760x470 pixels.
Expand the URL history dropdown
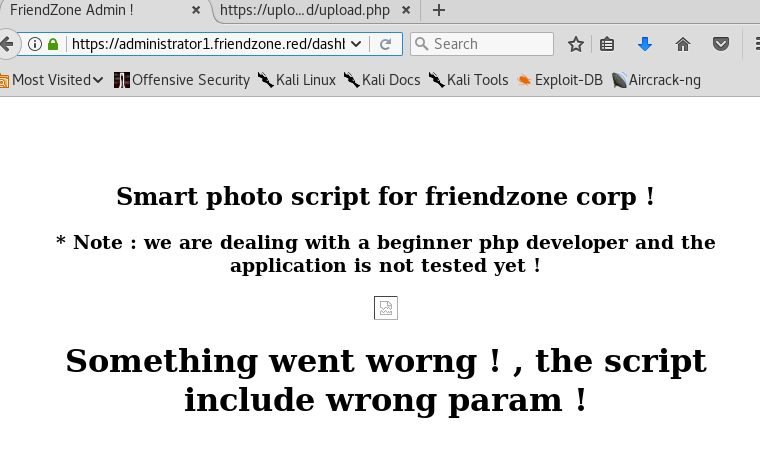[x=356, y=44]
